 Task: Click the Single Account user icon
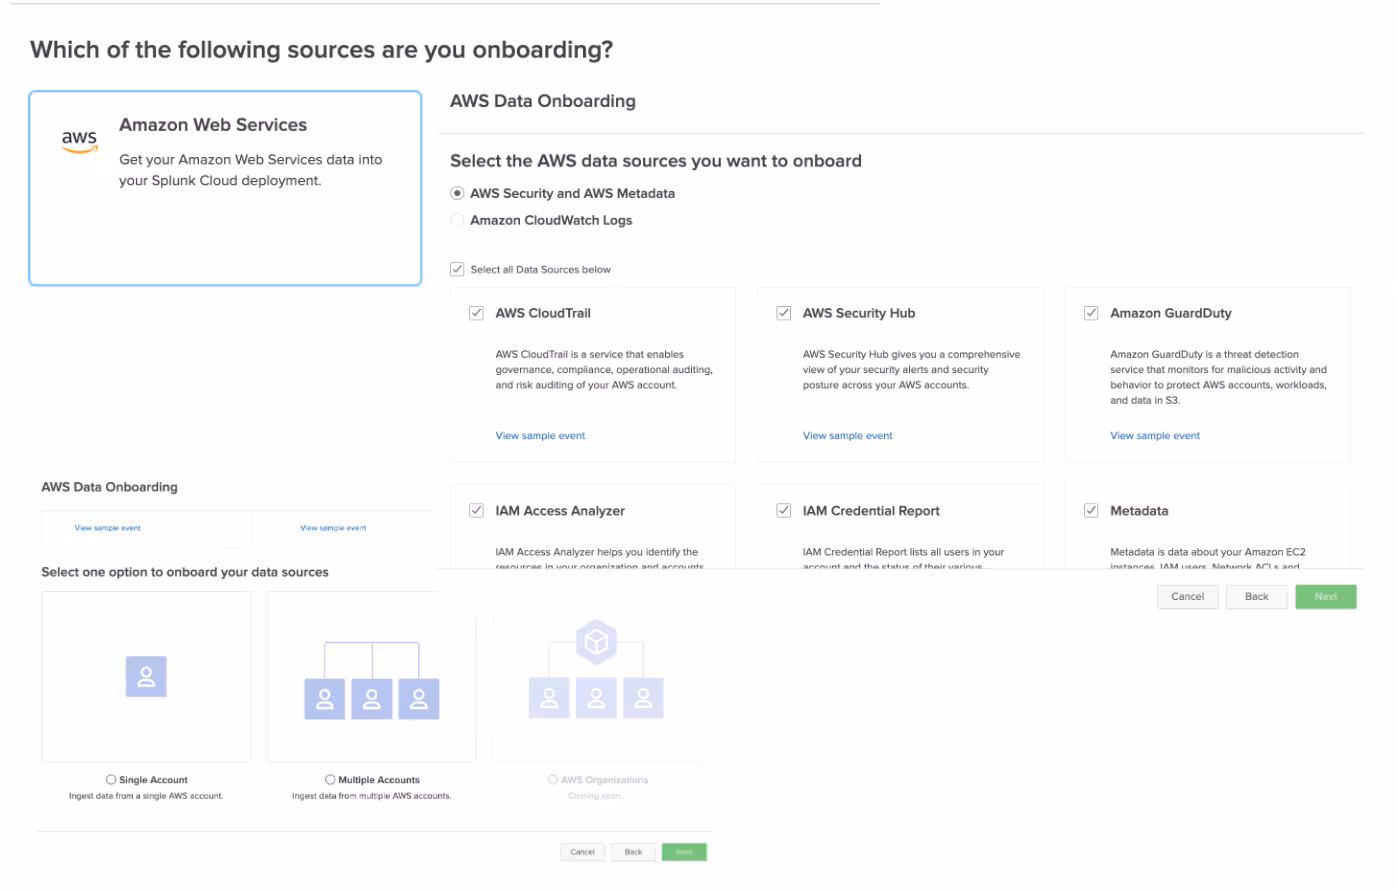pyautogui.click(x=146, y=677)
